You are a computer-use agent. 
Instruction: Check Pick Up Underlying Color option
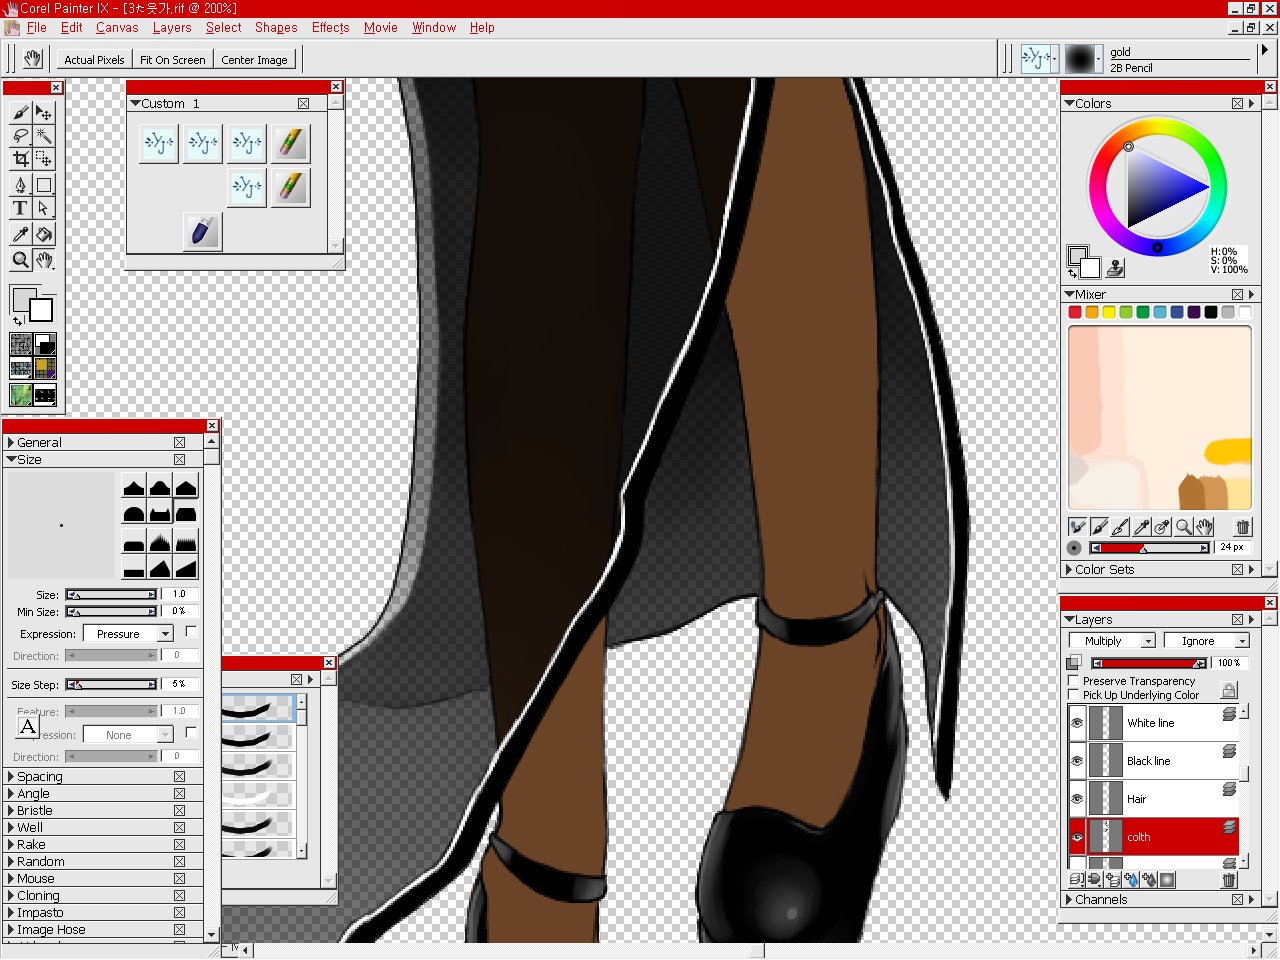pyautogui.click(x=1074, y=695)
